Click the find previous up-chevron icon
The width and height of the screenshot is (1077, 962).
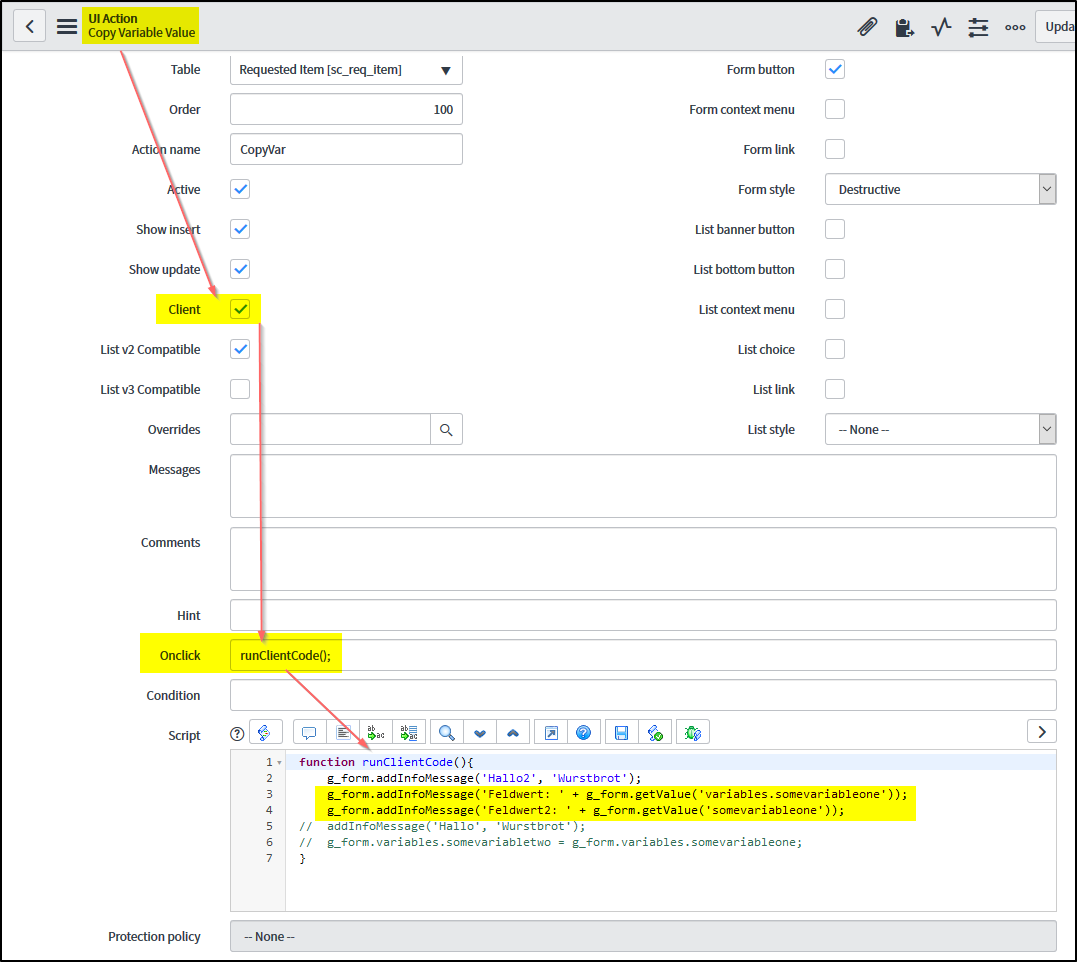(x=513, y=733)
